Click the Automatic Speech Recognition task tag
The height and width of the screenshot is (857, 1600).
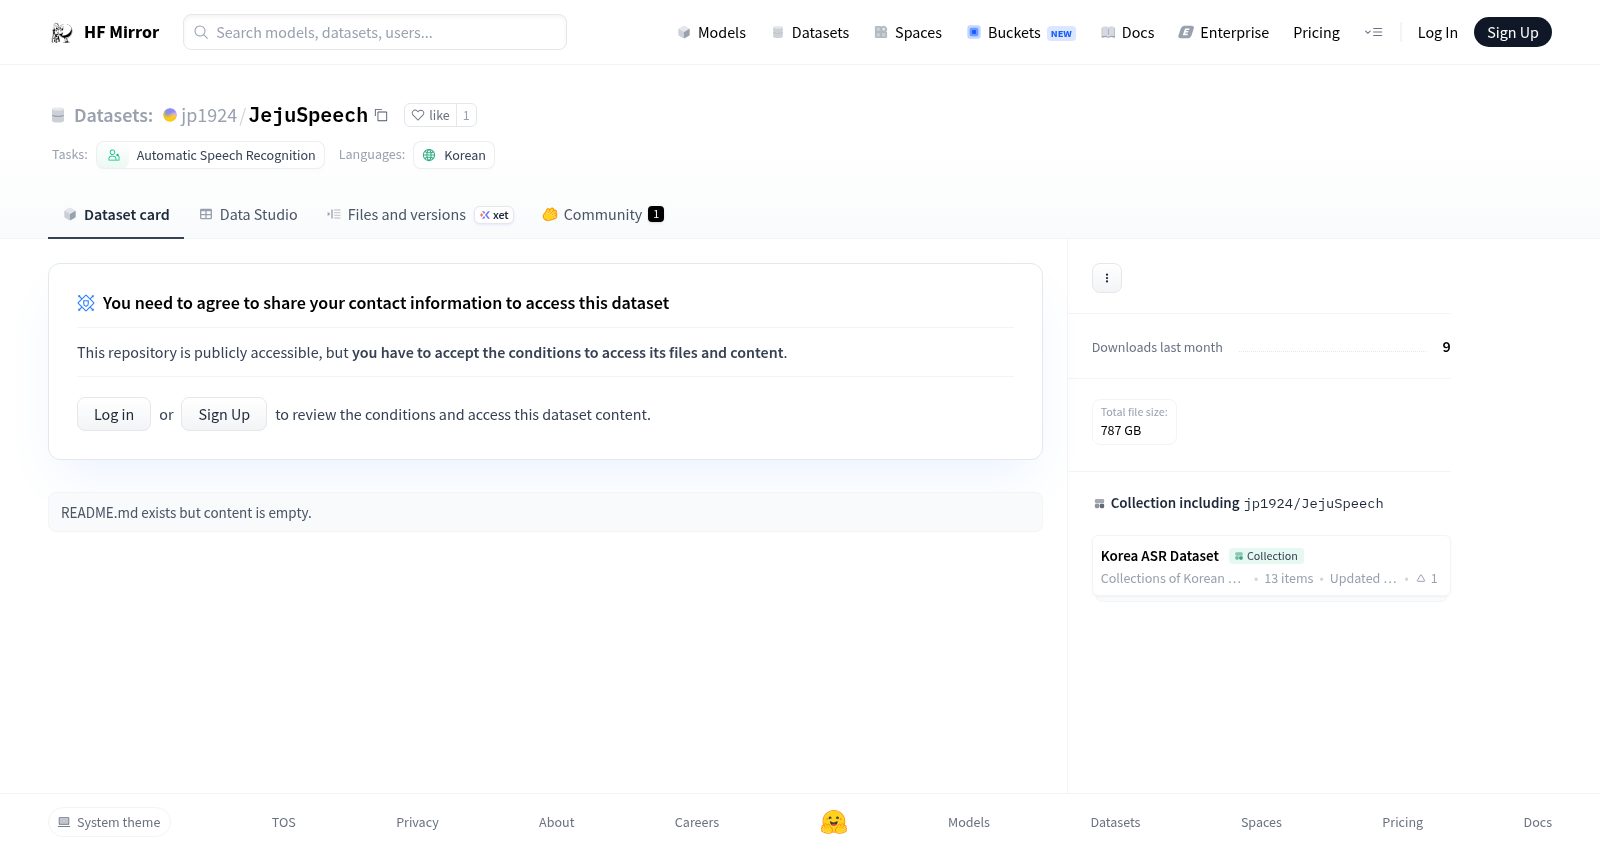210,155
